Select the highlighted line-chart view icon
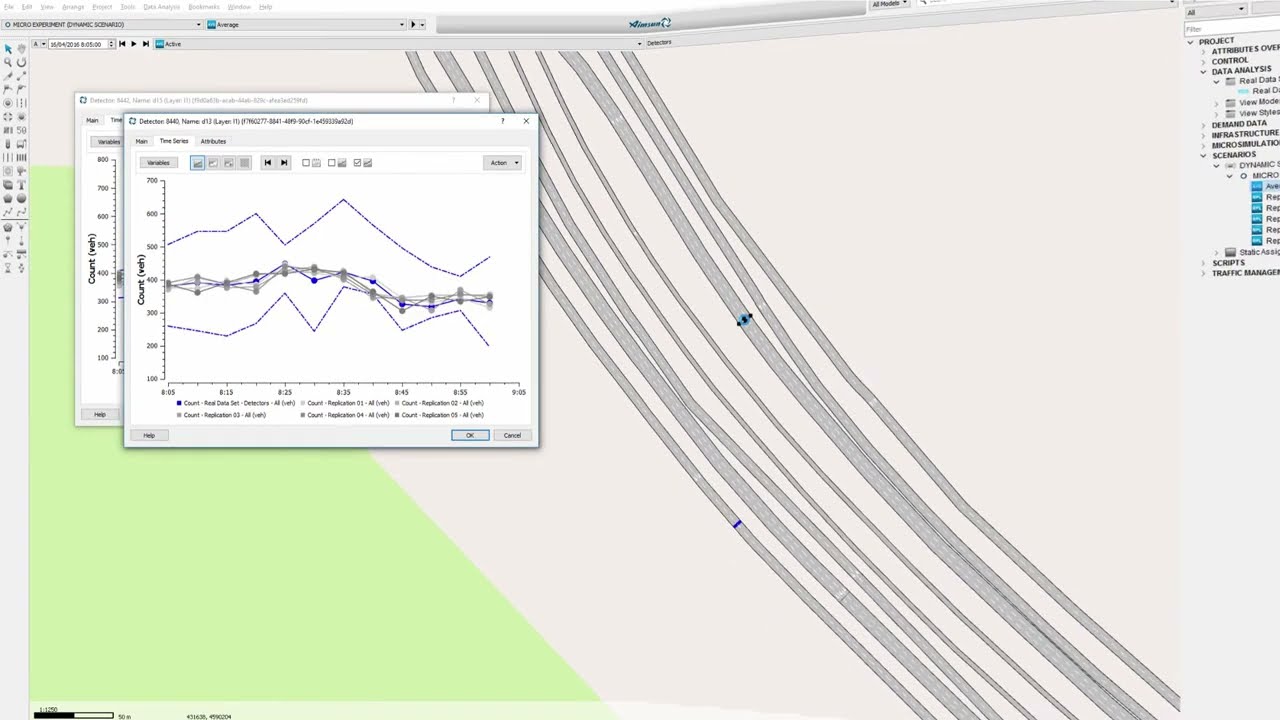Viewport: 1280px width, 720px height. pyautogui.click(x=197, y=162)
